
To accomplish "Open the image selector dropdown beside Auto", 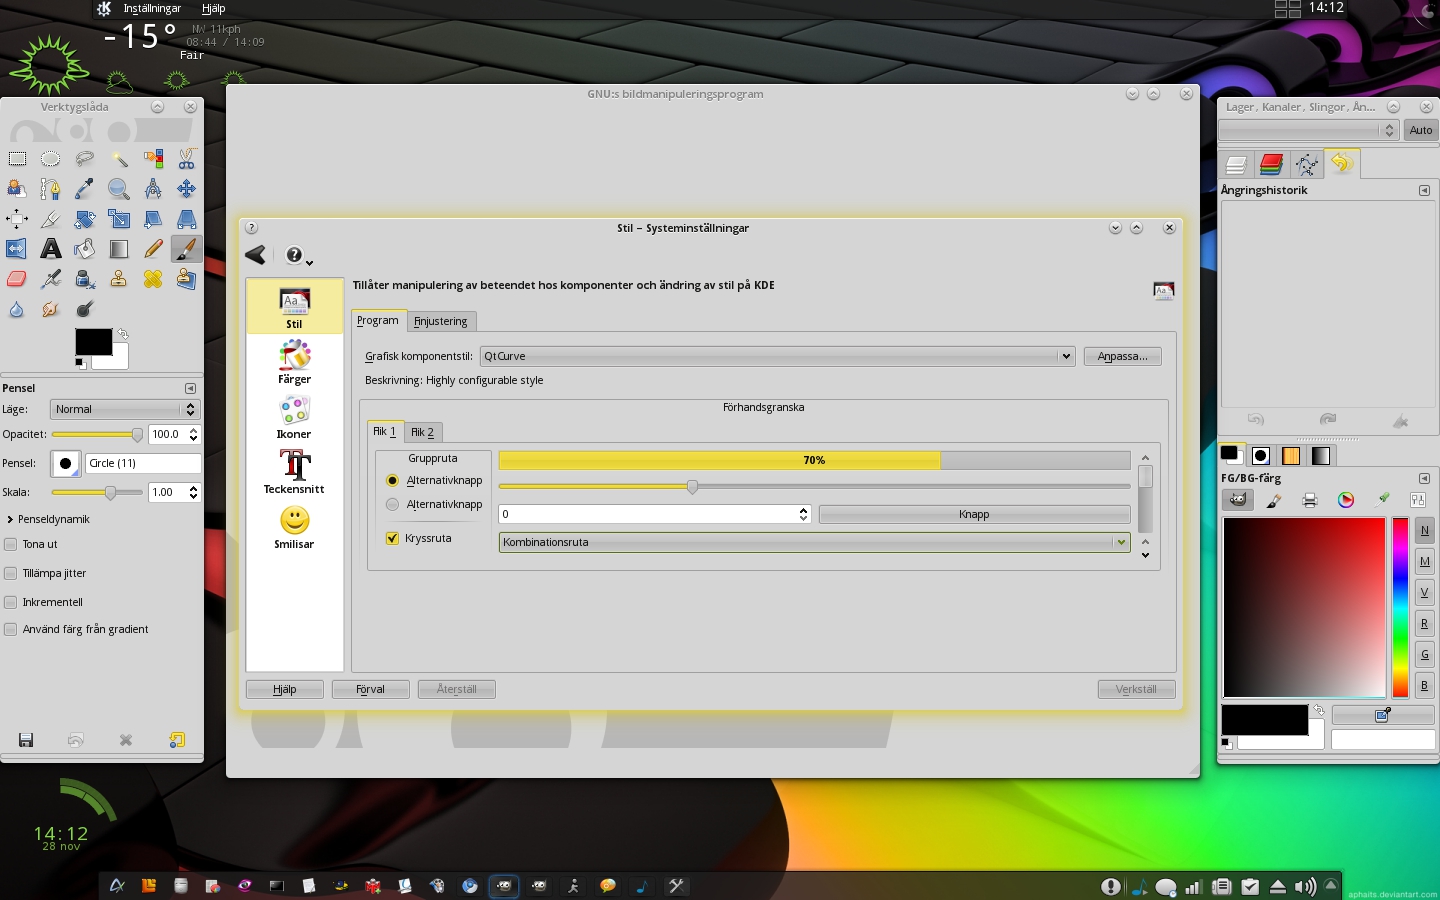I will (1308, 130).
